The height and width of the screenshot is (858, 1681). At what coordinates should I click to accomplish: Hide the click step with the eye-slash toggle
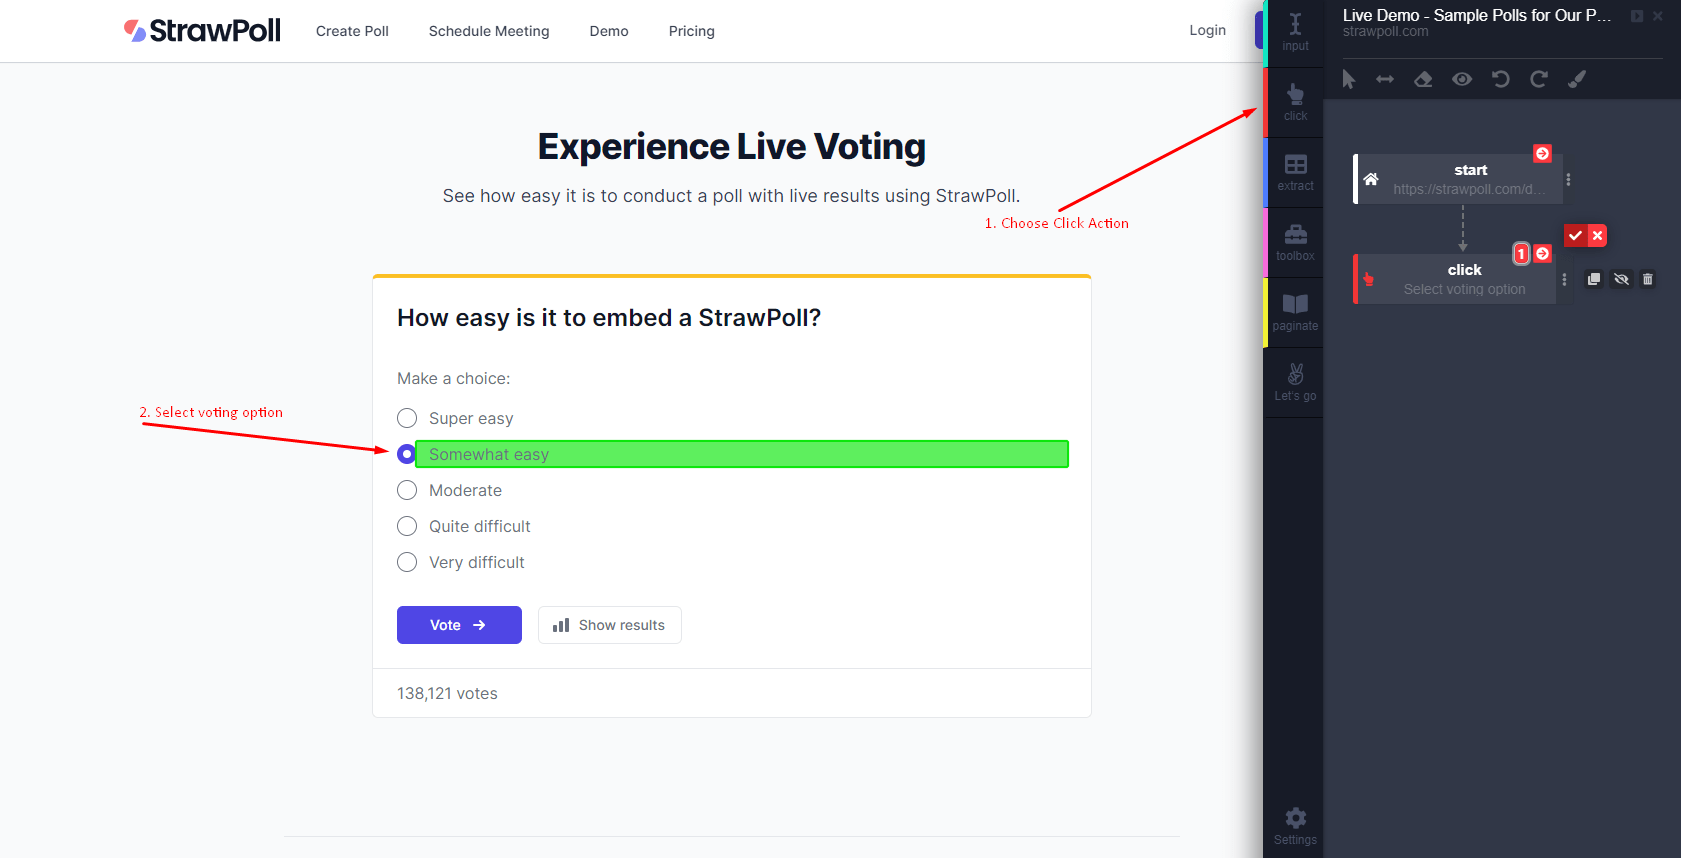tap(1621, 279)
